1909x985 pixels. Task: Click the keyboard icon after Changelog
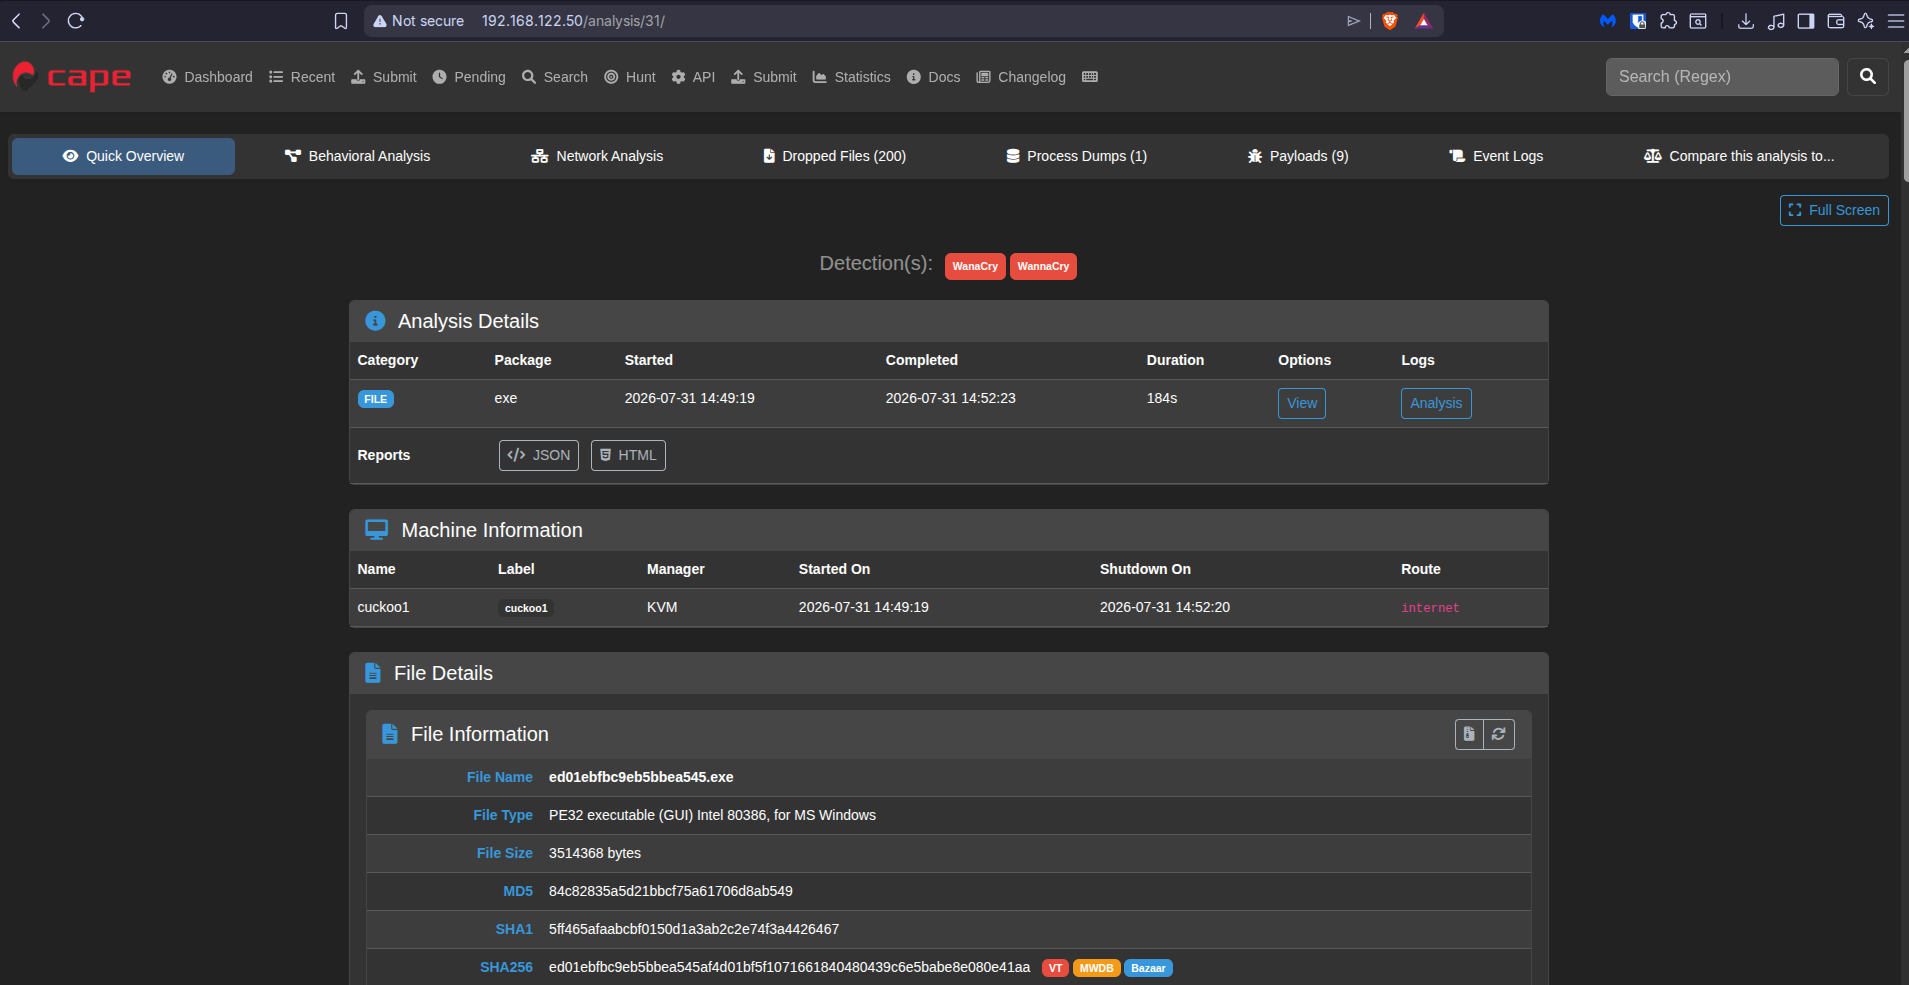click(x=1090, y=77)
